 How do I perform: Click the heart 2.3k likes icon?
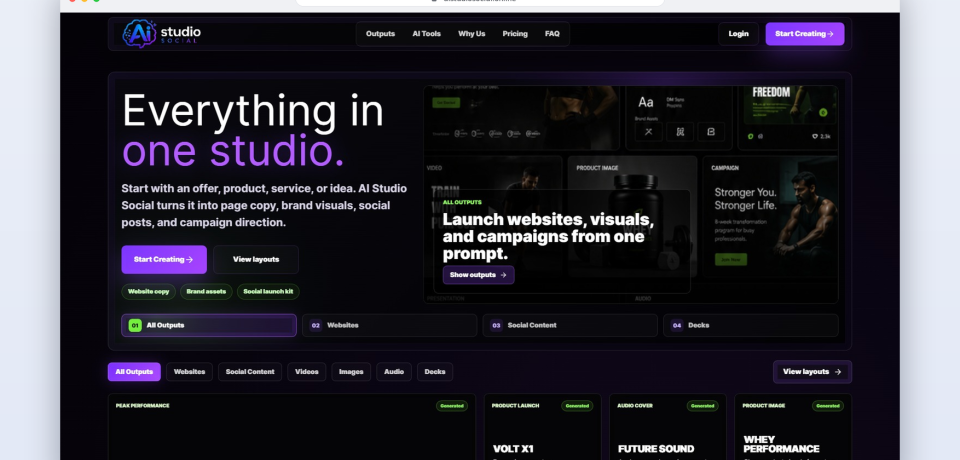(x=816, y=137)
